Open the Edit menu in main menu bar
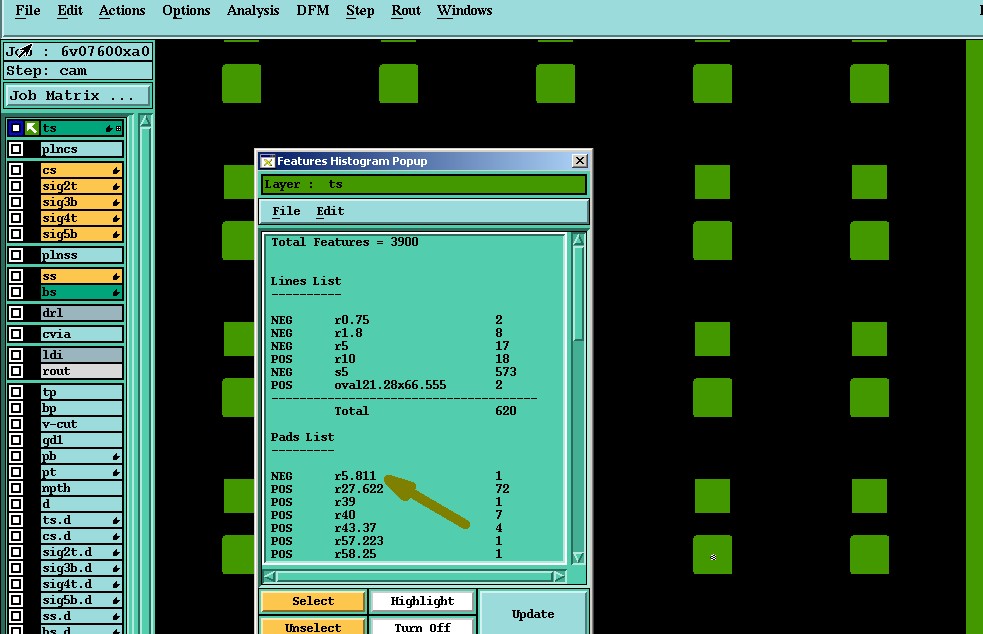 click(70, 11)
